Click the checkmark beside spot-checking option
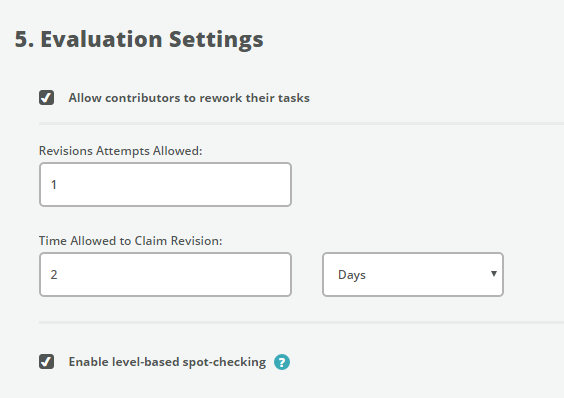 tap(46, 362)
